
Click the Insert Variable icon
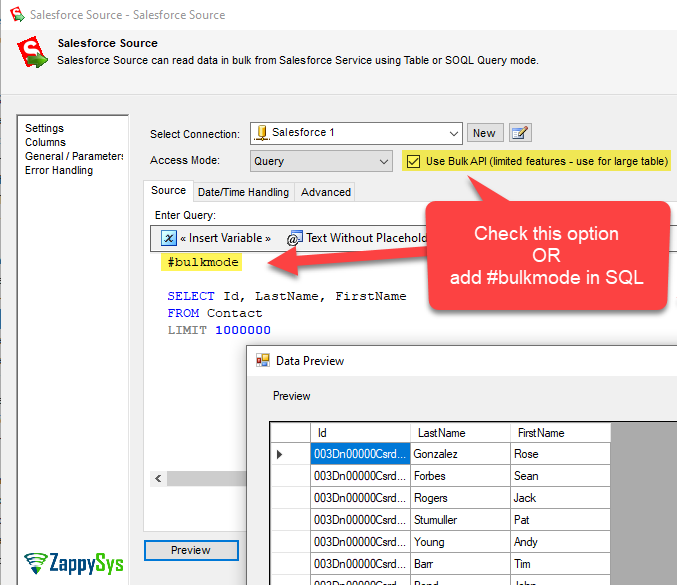(x=169, y=238)
